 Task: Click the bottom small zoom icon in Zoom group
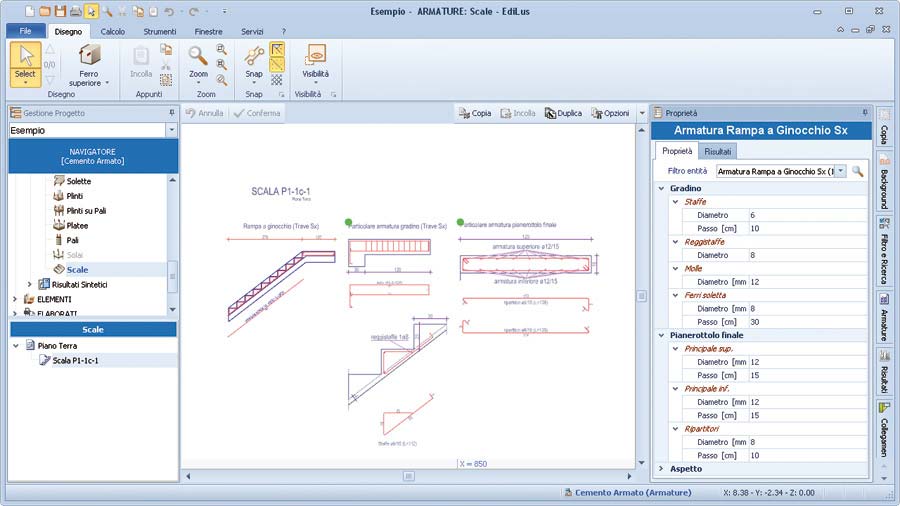coord(222,80)
